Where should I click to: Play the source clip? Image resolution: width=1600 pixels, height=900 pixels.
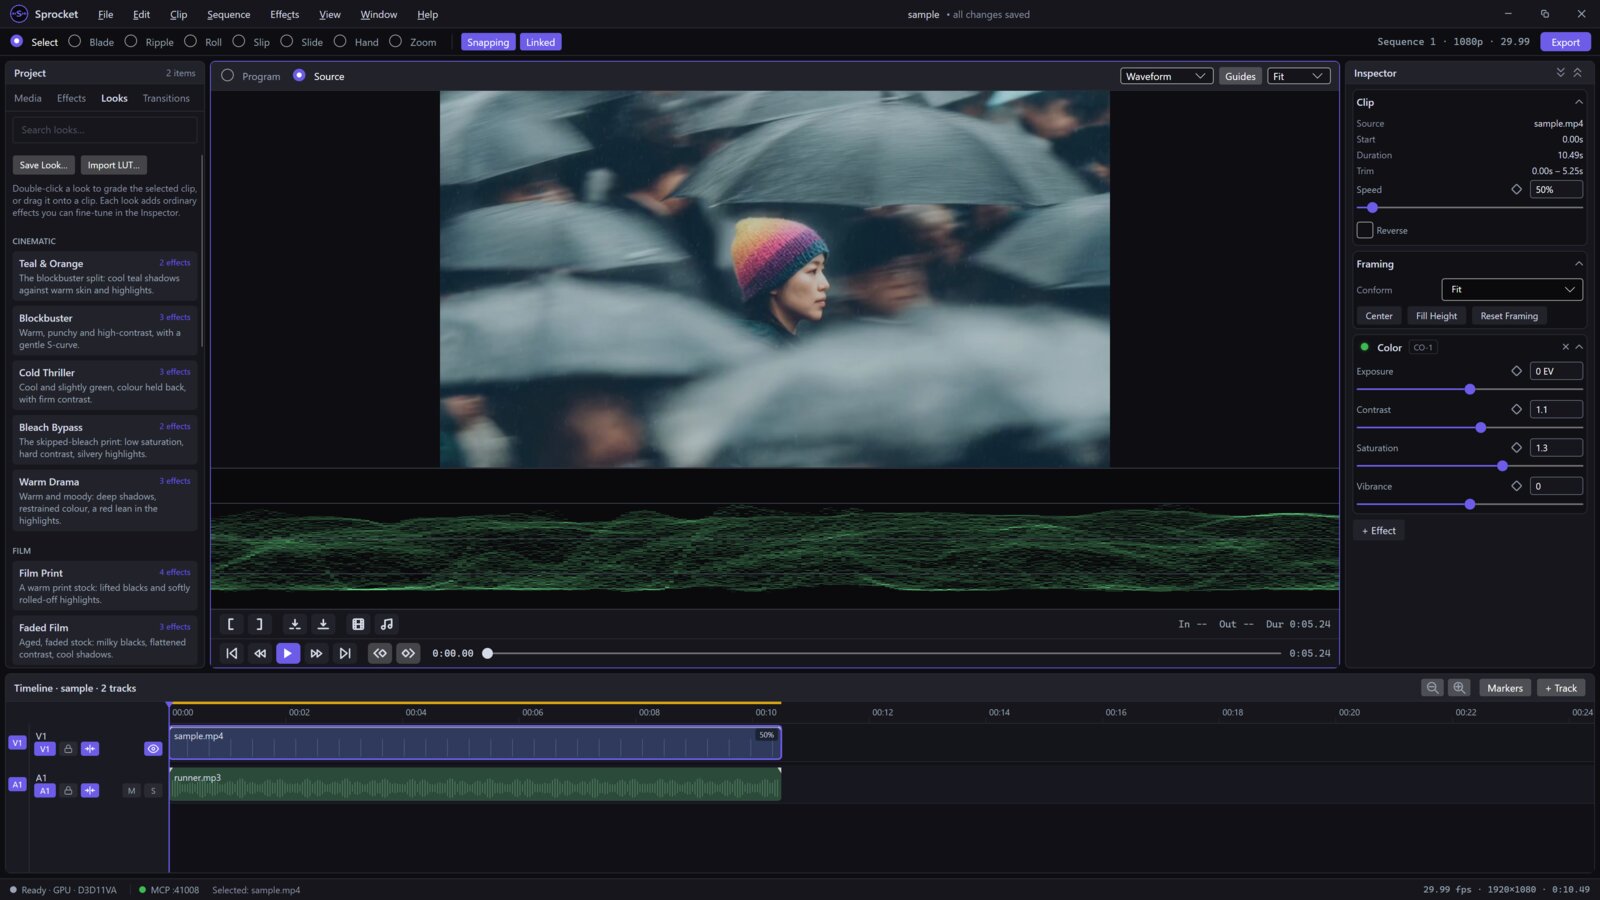(x=288, y=653)
